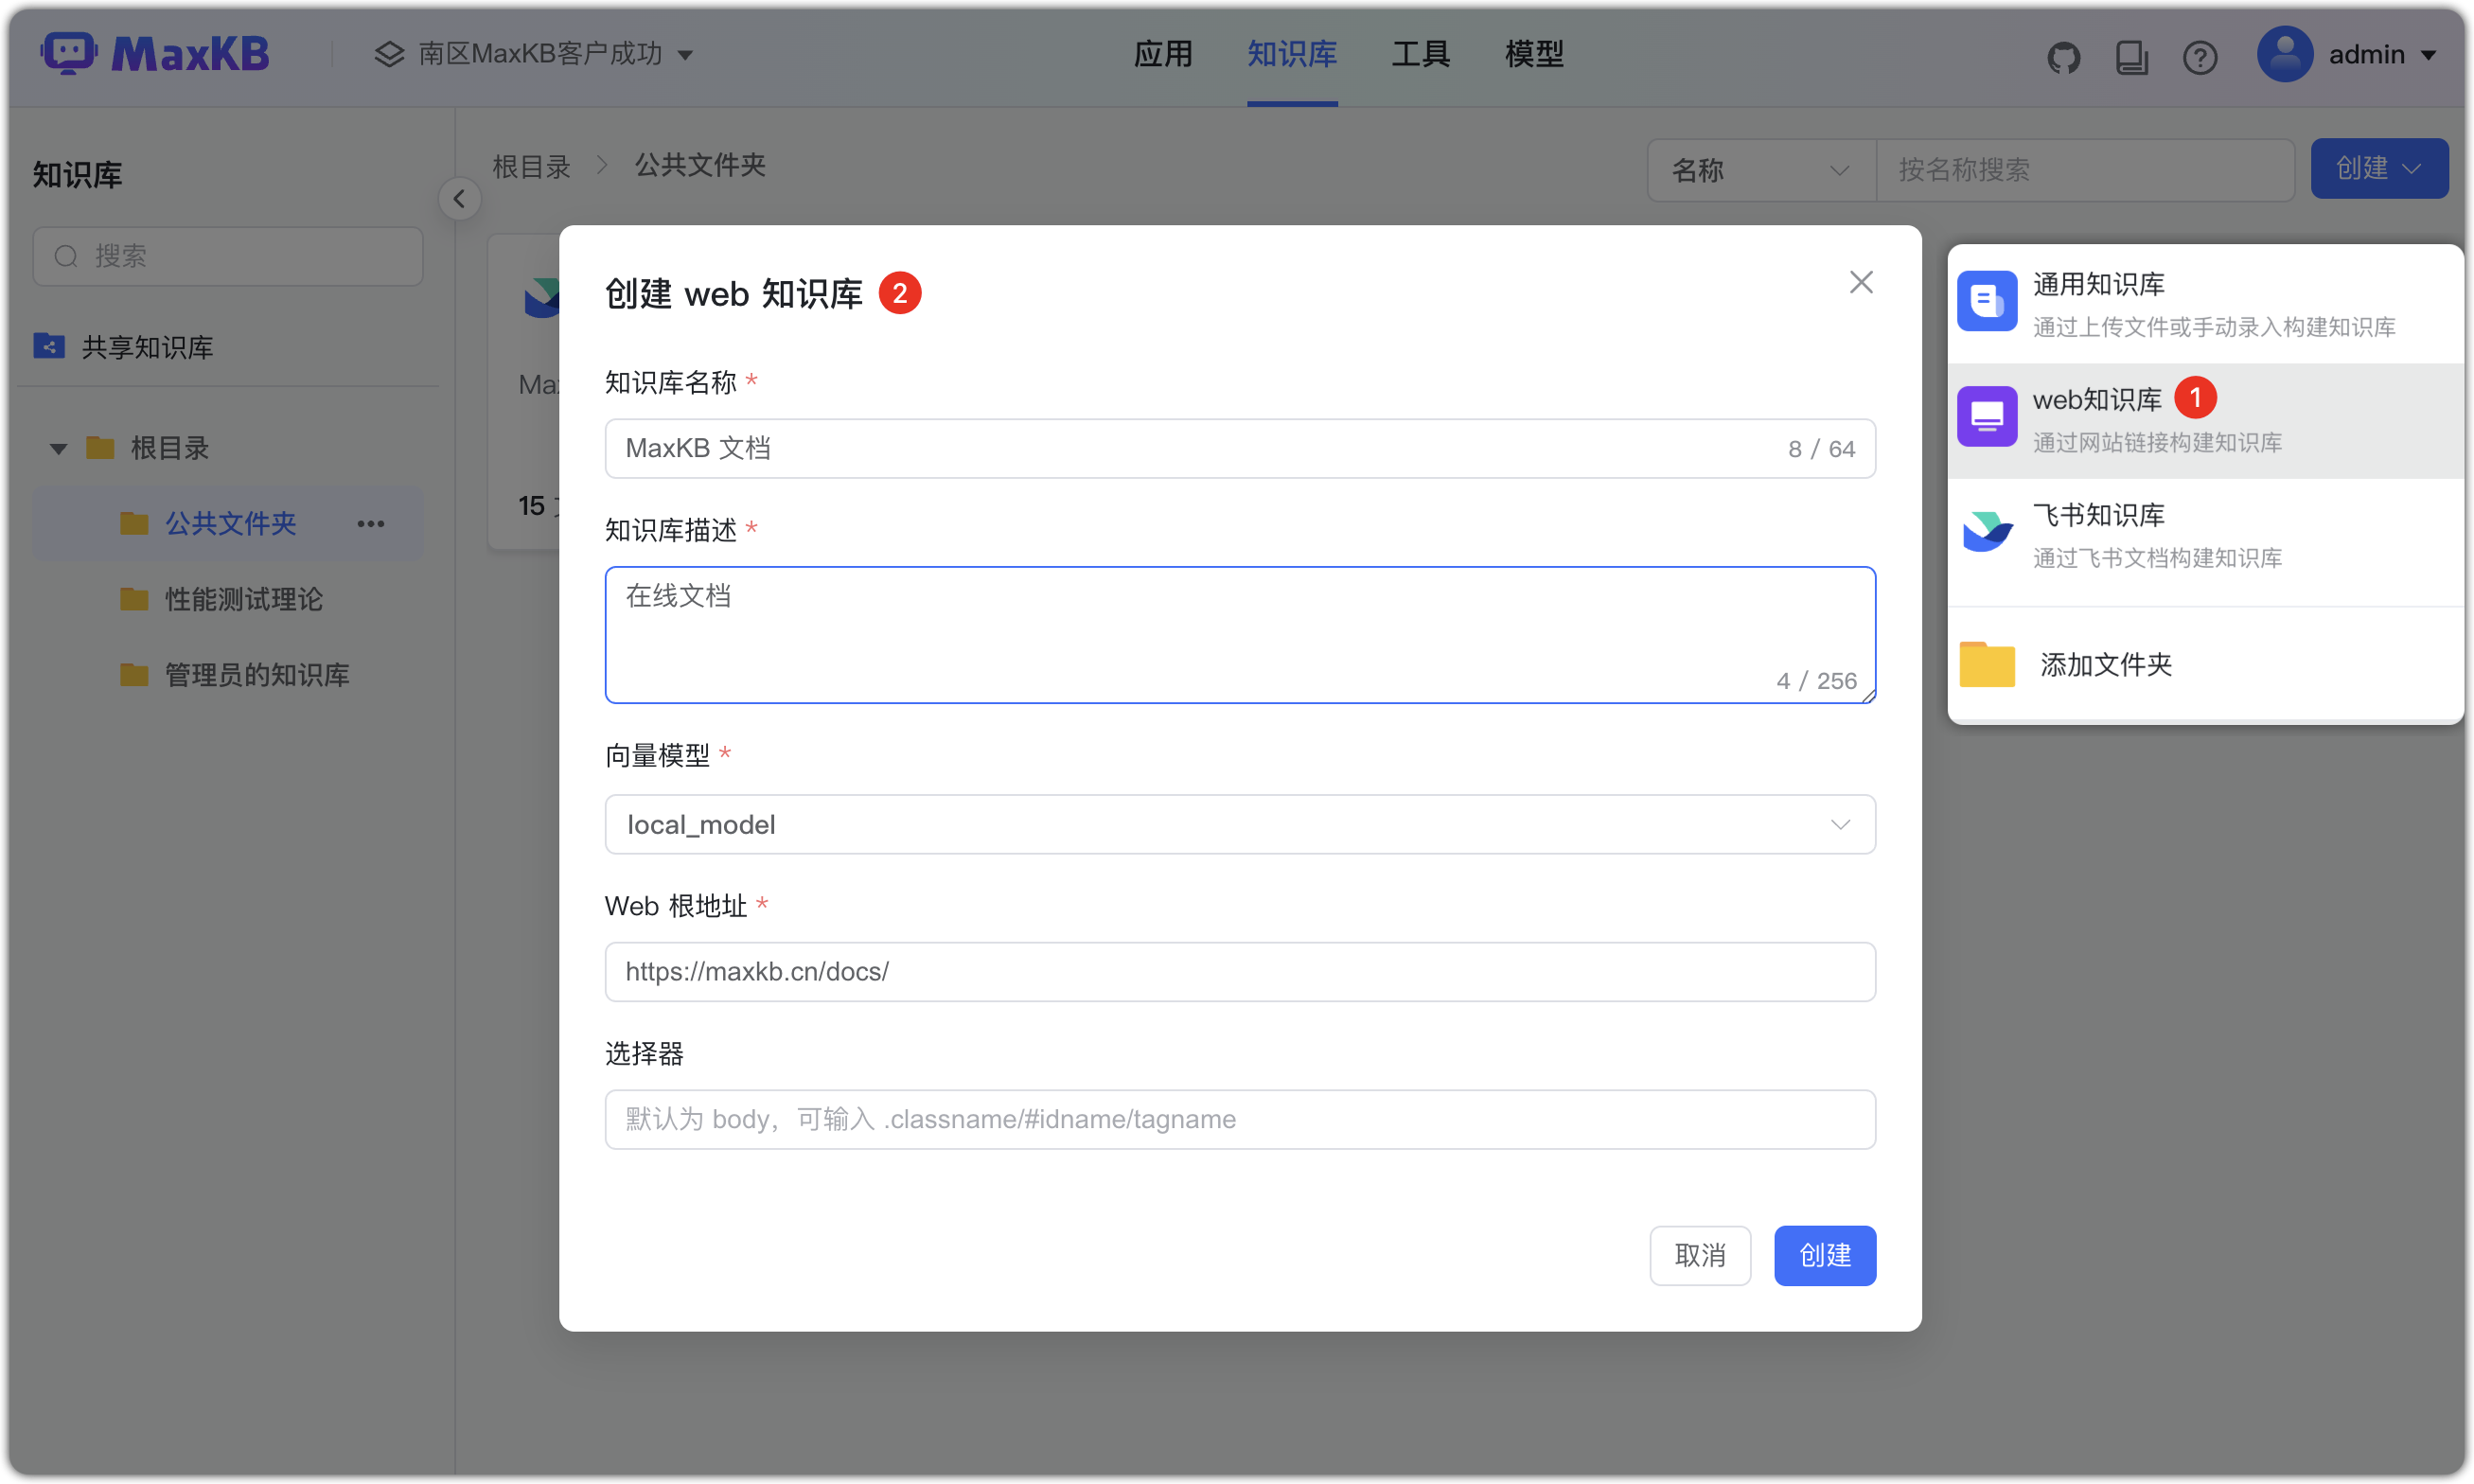Click the 知识库名称 input field

click(1239, 448)
